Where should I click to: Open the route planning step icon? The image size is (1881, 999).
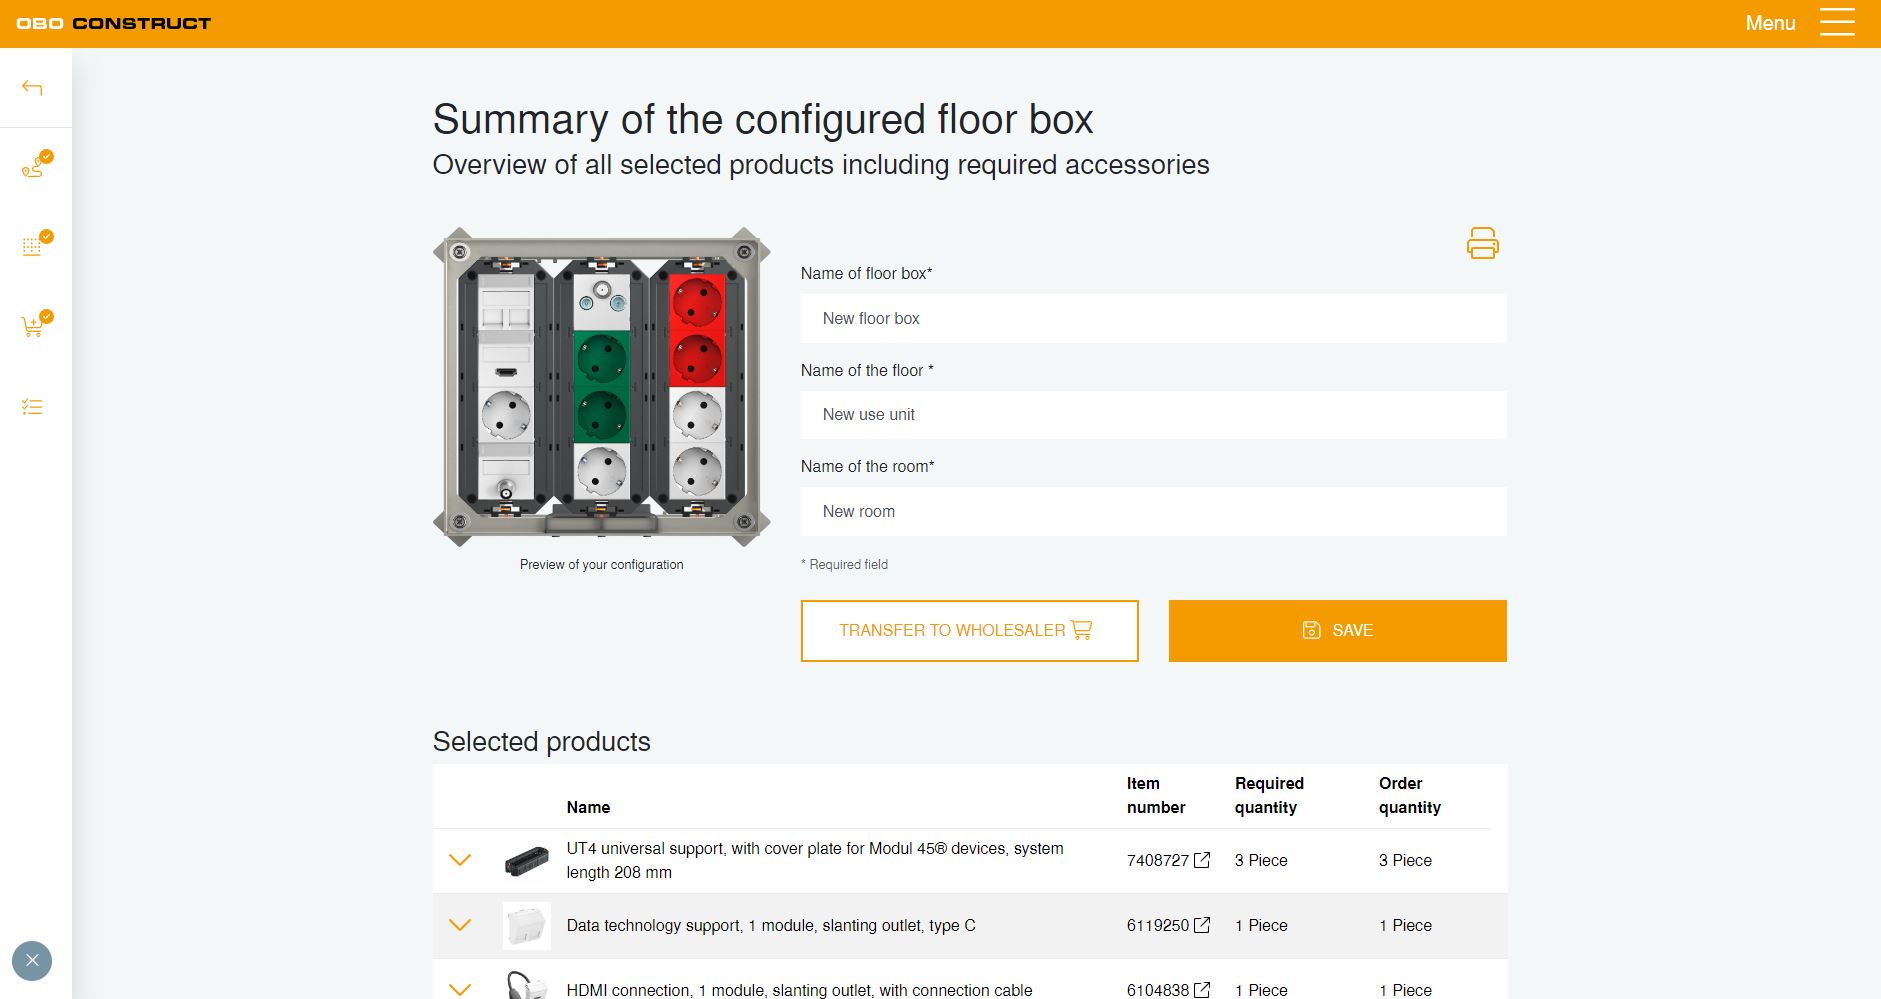pyautogui.click(x=34, y=167)
